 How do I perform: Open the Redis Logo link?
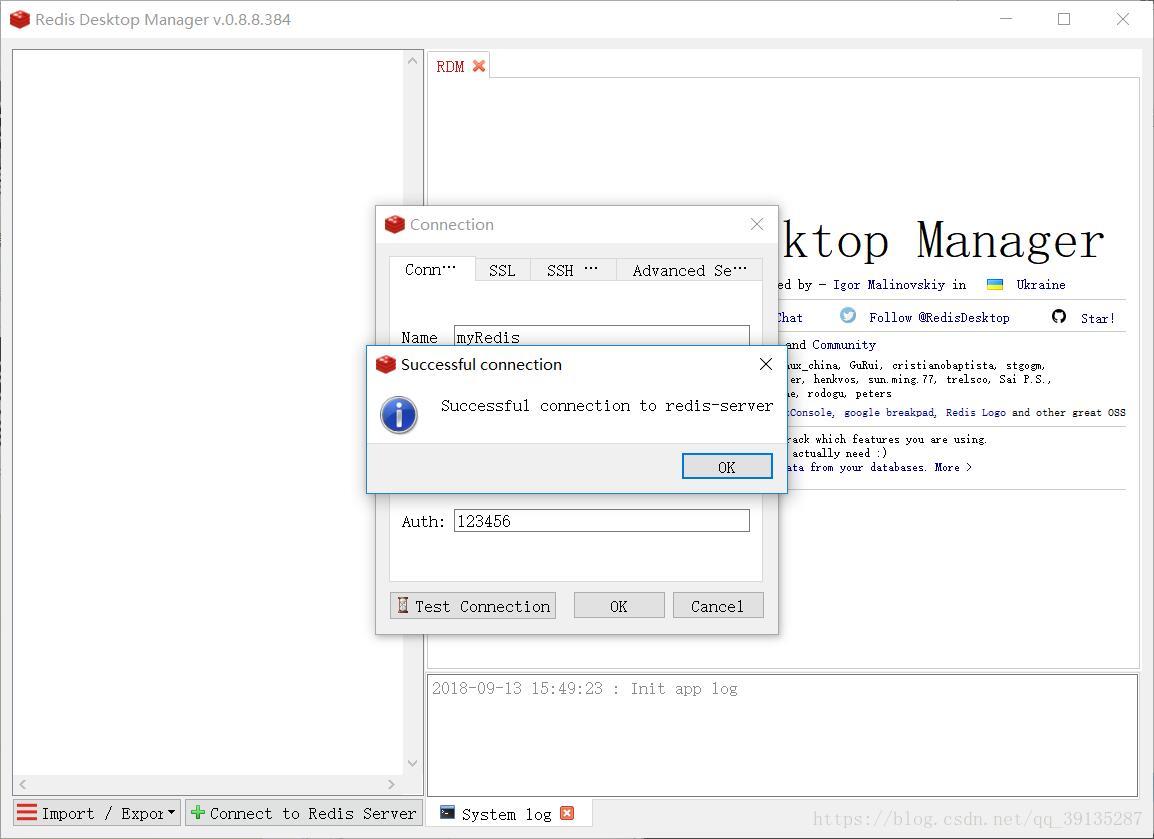click(976, 412)
